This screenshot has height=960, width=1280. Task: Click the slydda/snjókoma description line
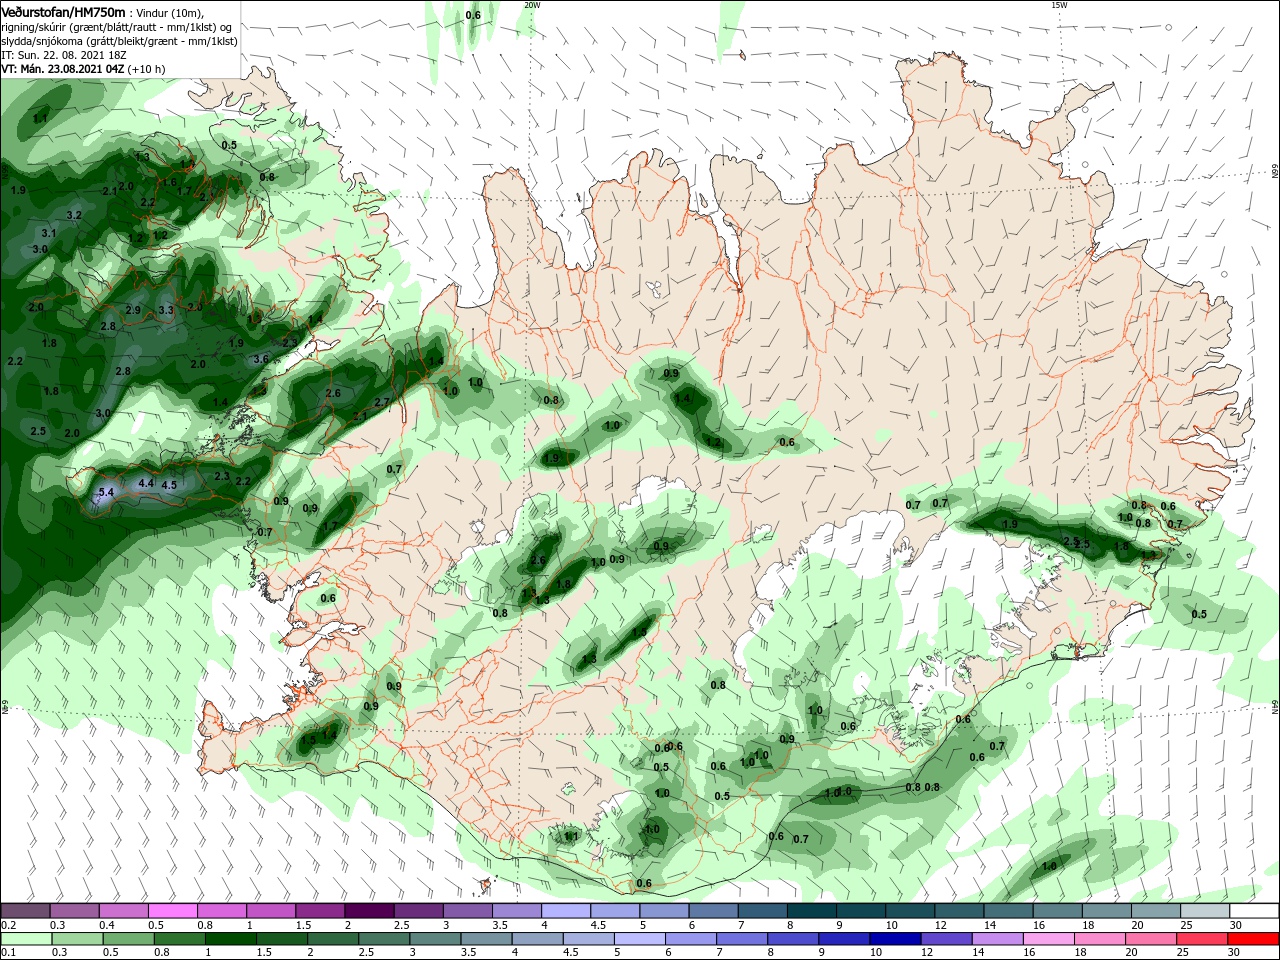click(119, 41)
